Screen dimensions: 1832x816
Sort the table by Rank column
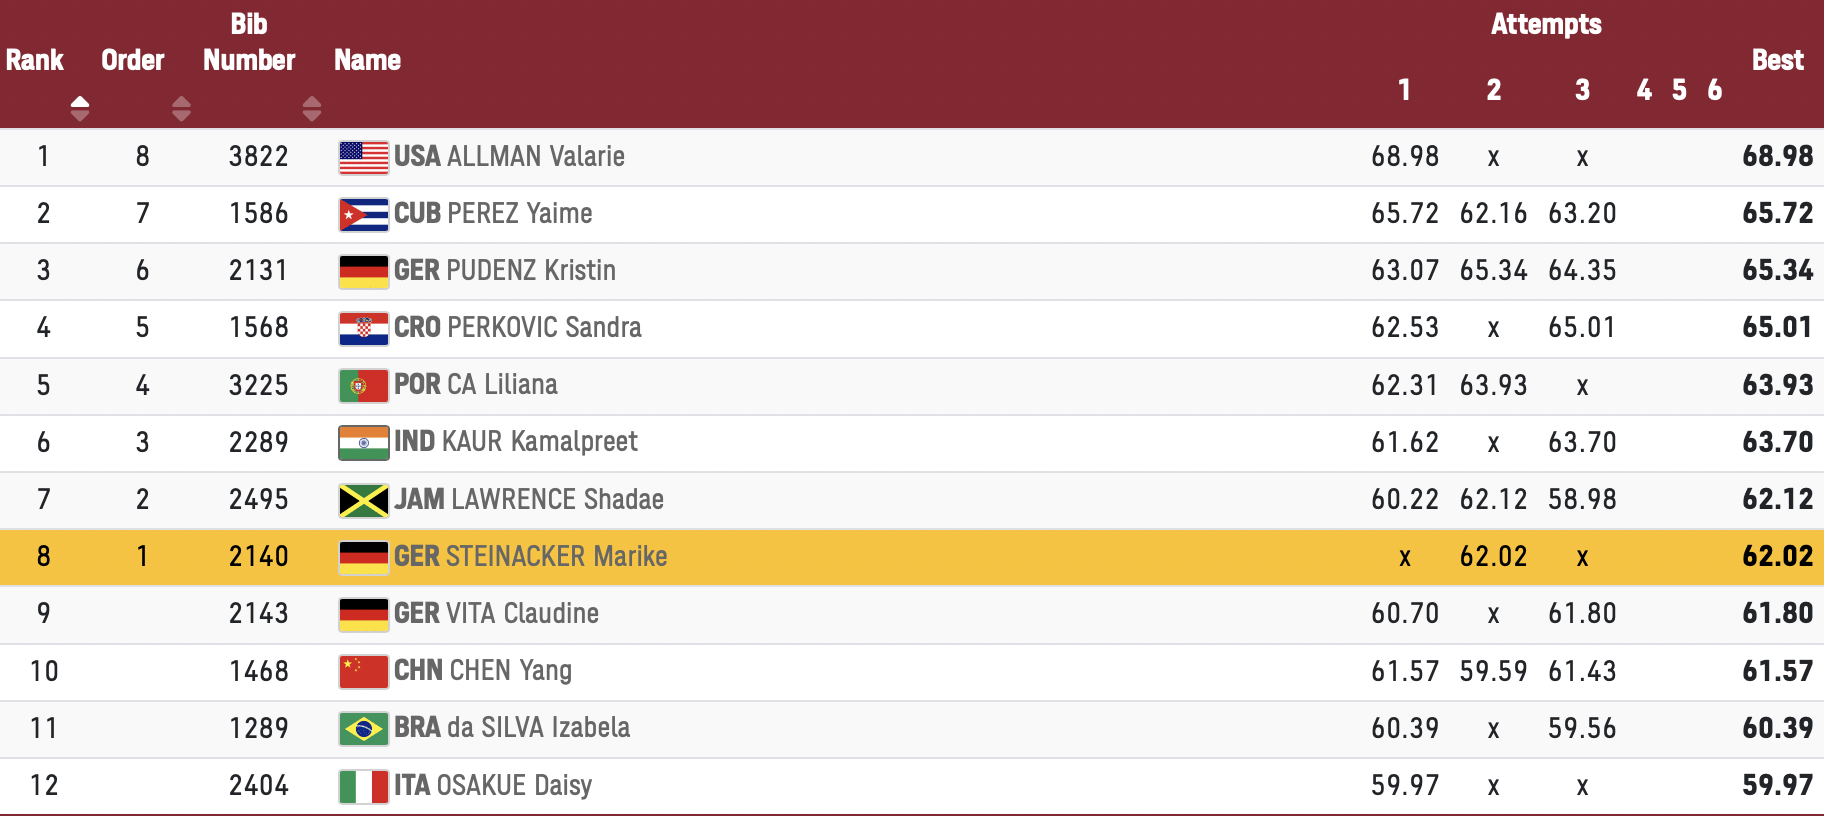click(80, 108)
